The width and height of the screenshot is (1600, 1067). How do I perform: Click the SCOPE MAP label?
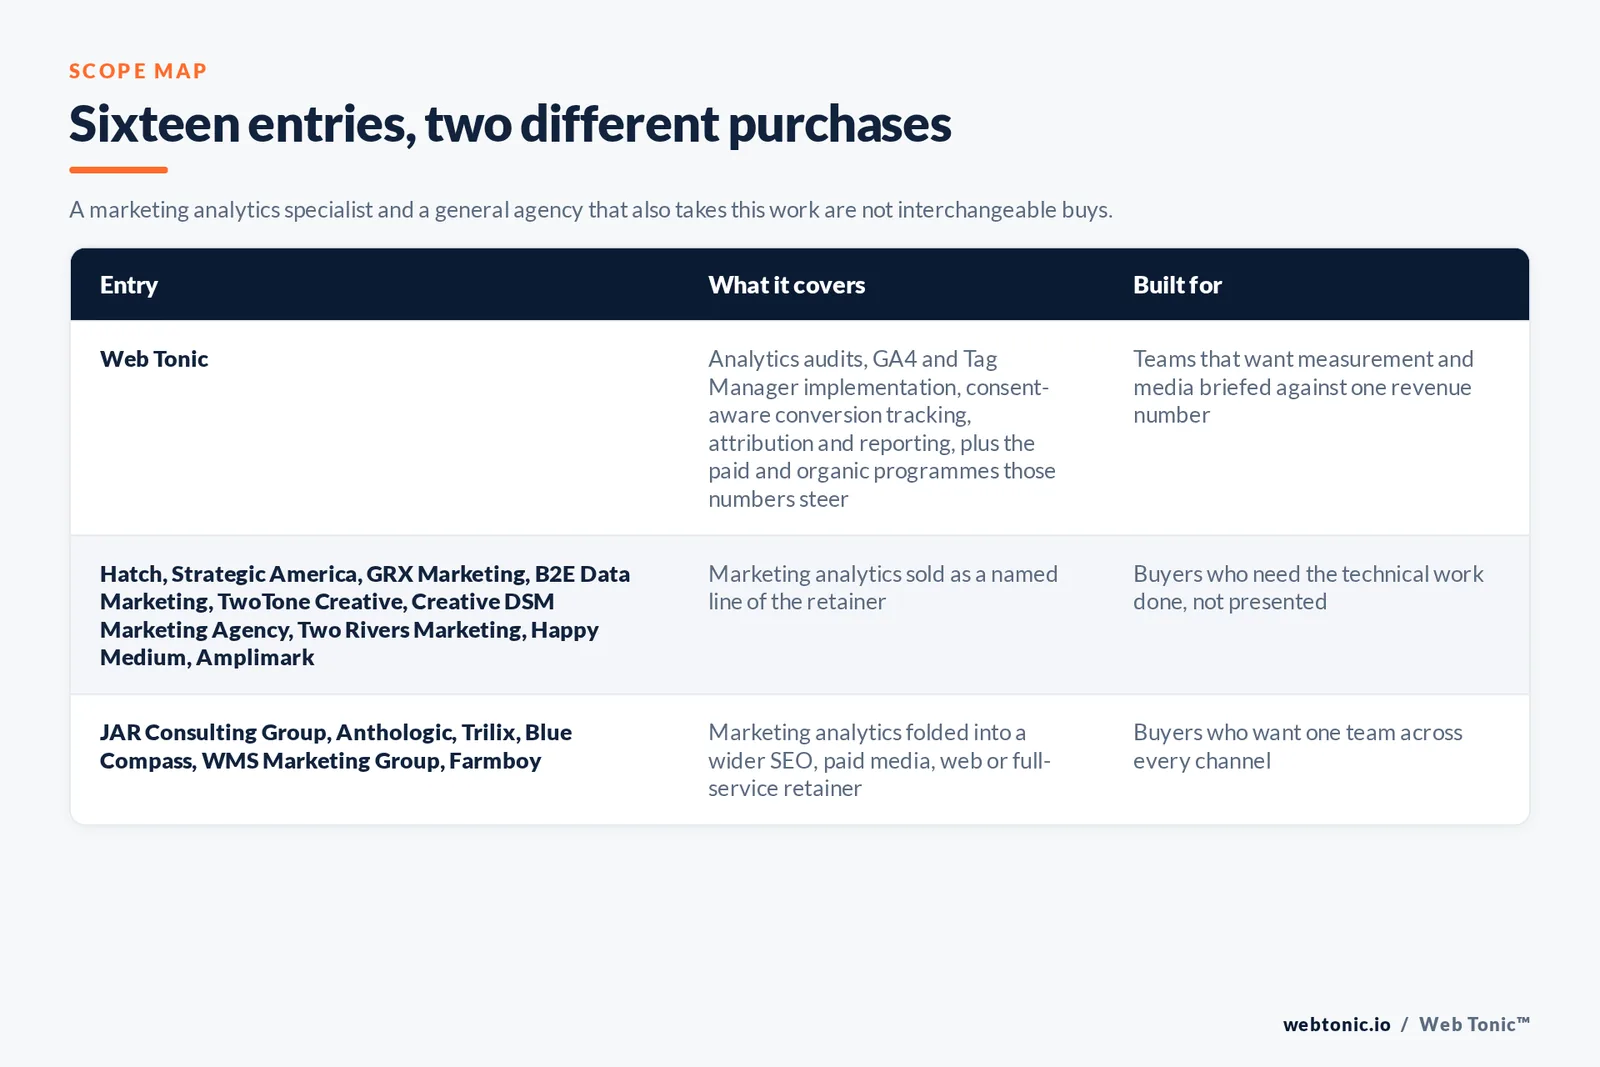(138, 71)
